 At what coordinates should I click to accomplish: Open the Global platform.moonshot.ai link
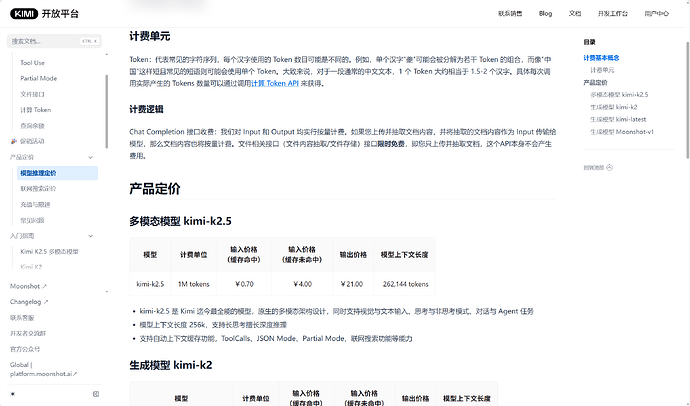point(44,369)
